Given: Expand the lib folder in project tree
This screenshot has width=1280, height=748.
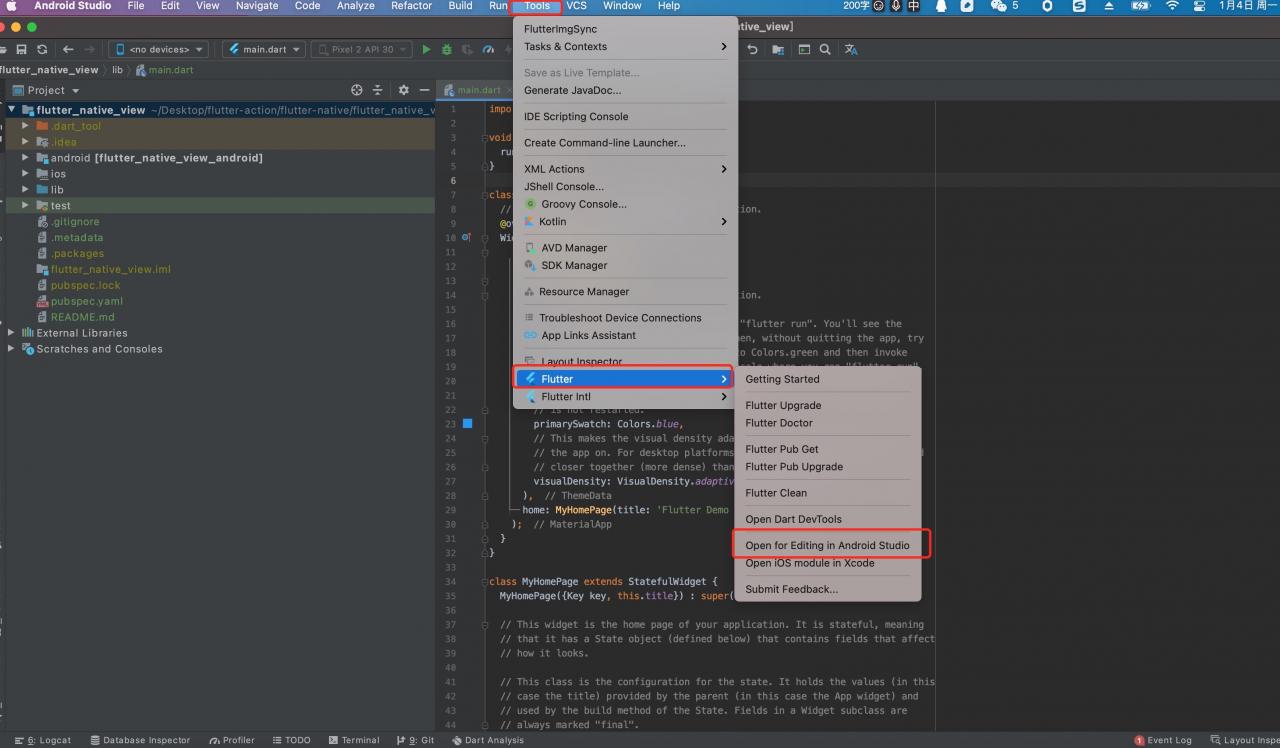Looking at the screenshot, I should coord(25,189).
